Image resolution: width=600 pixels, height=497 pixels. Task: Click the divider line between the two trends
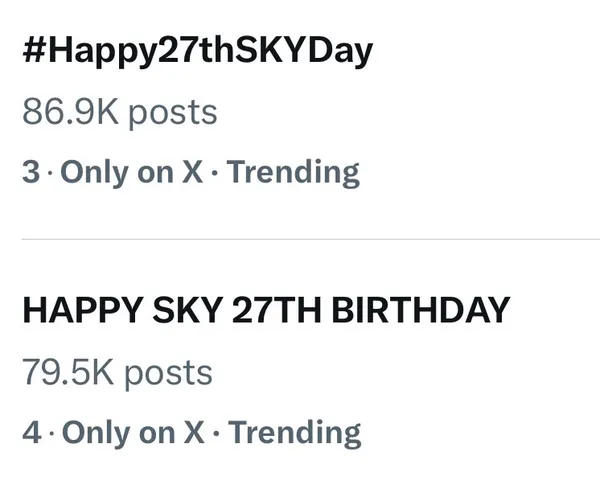click(x=300, y=239)
